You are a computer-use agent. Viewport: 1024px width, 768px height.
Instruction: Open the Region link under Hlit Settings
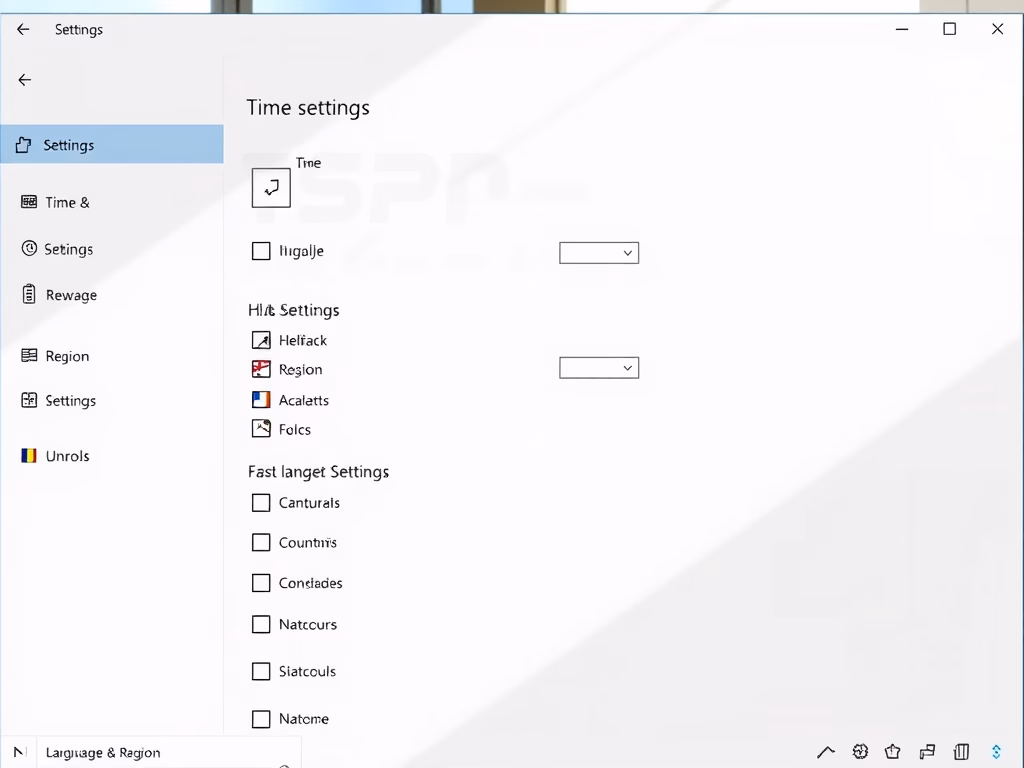click(x=300, y=370)
